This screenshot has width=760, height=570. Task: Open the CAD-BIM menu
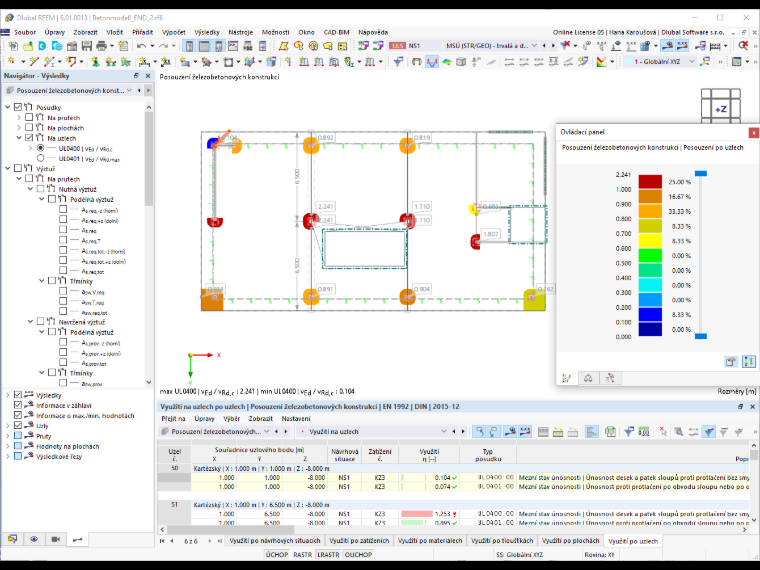(336, 32)
